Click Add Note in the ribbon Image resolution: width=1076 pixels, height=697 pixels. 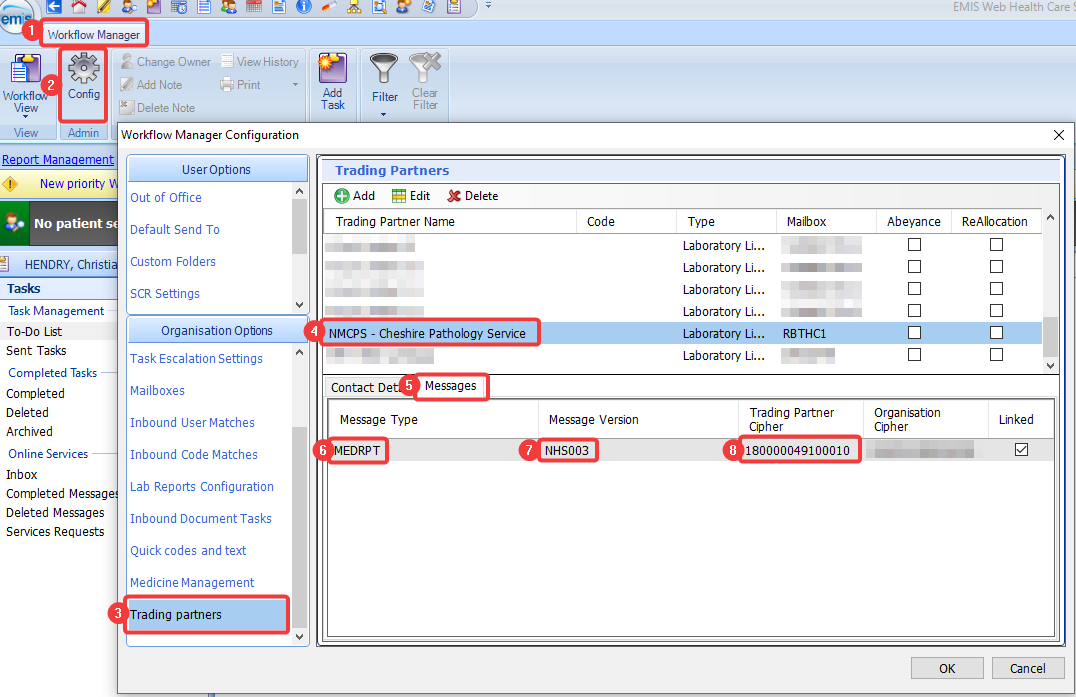pos(152,84)
